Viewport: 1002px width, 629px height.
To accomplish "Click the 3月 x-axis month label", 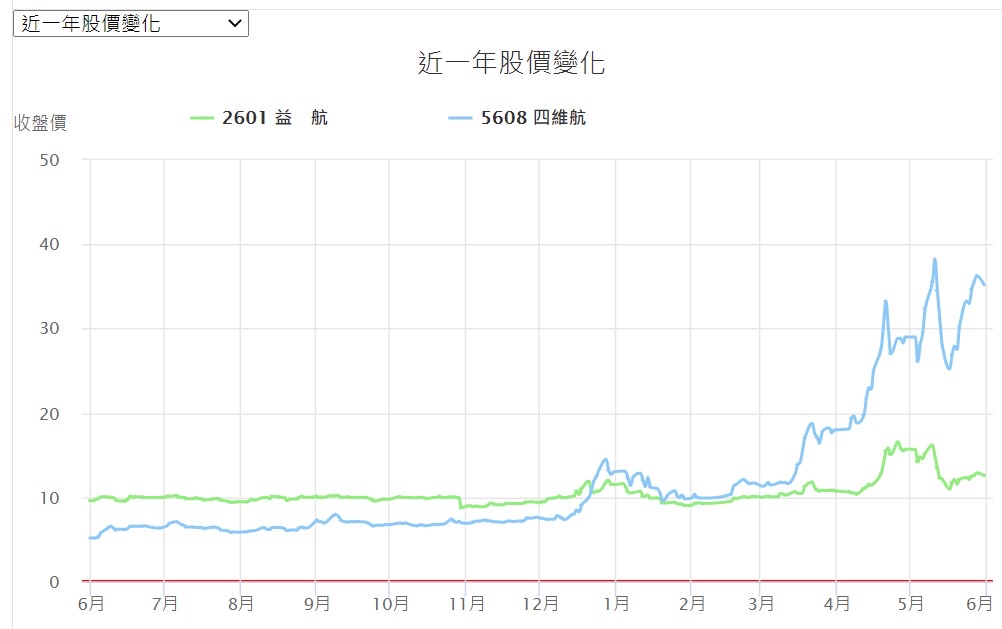I will [759, 604].
